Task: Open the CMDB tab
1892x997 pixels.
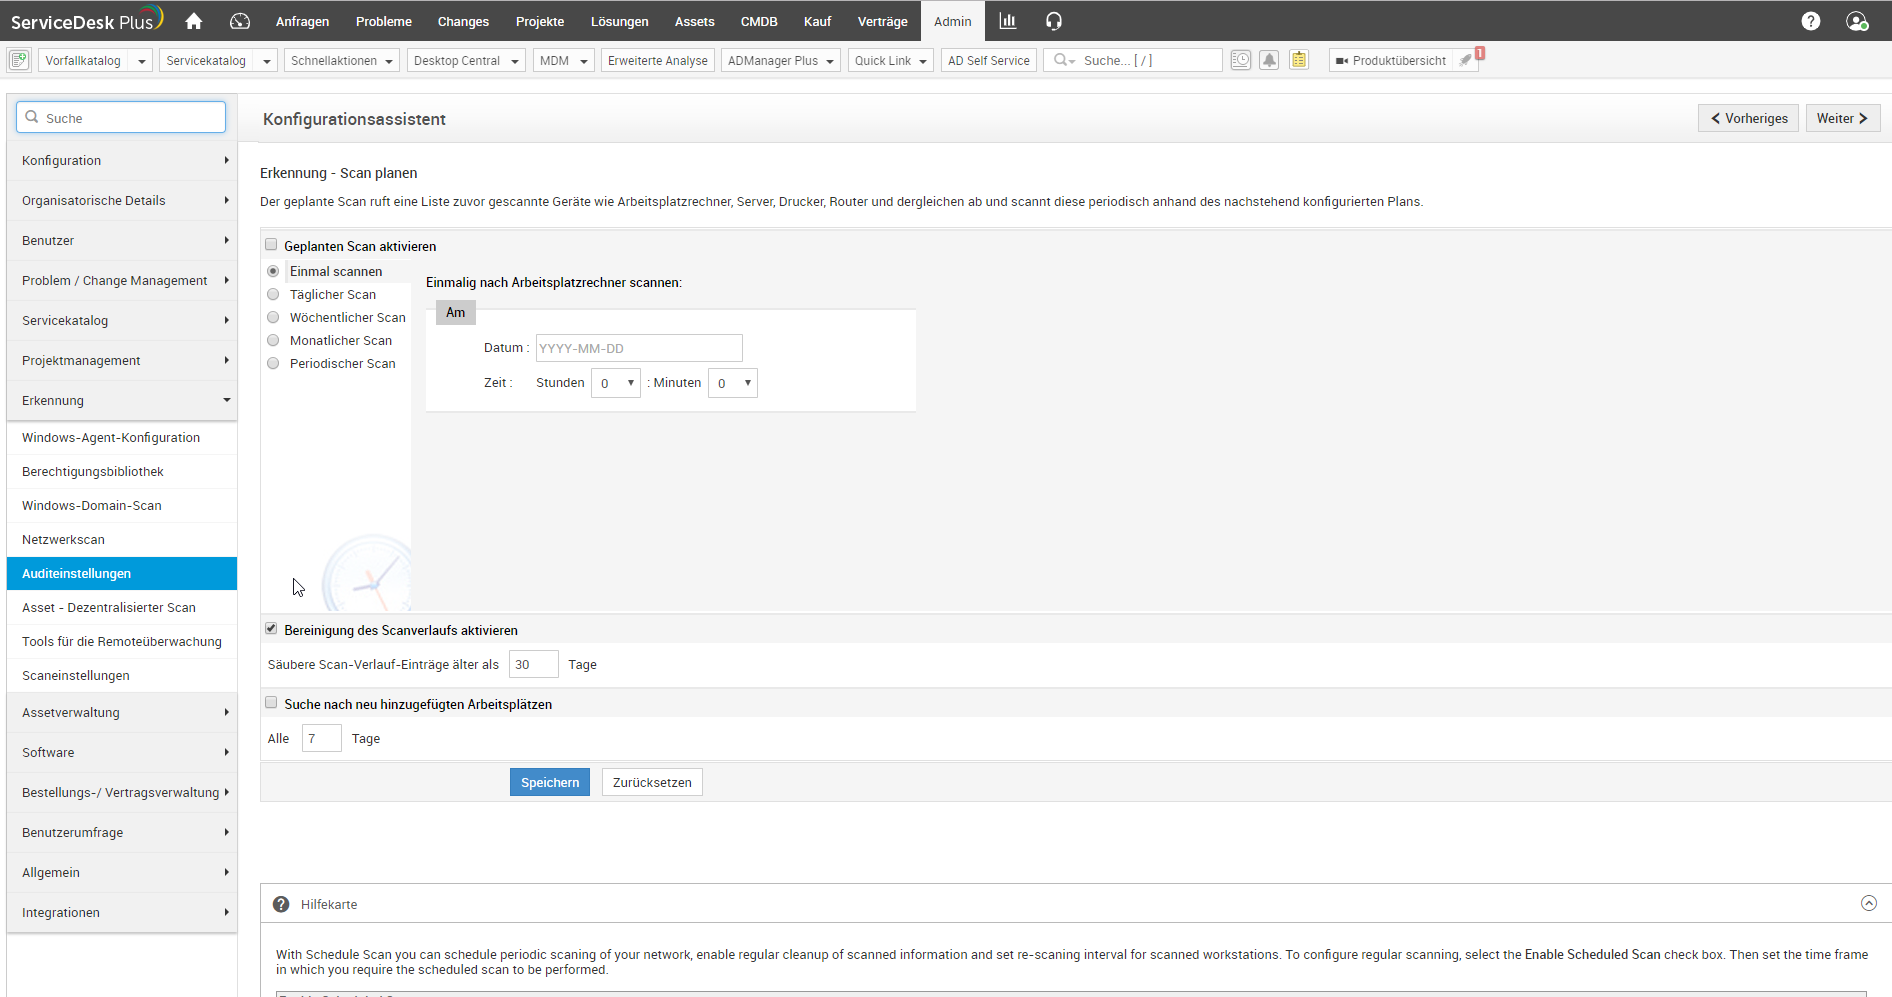Action: [x=759, y=21]
